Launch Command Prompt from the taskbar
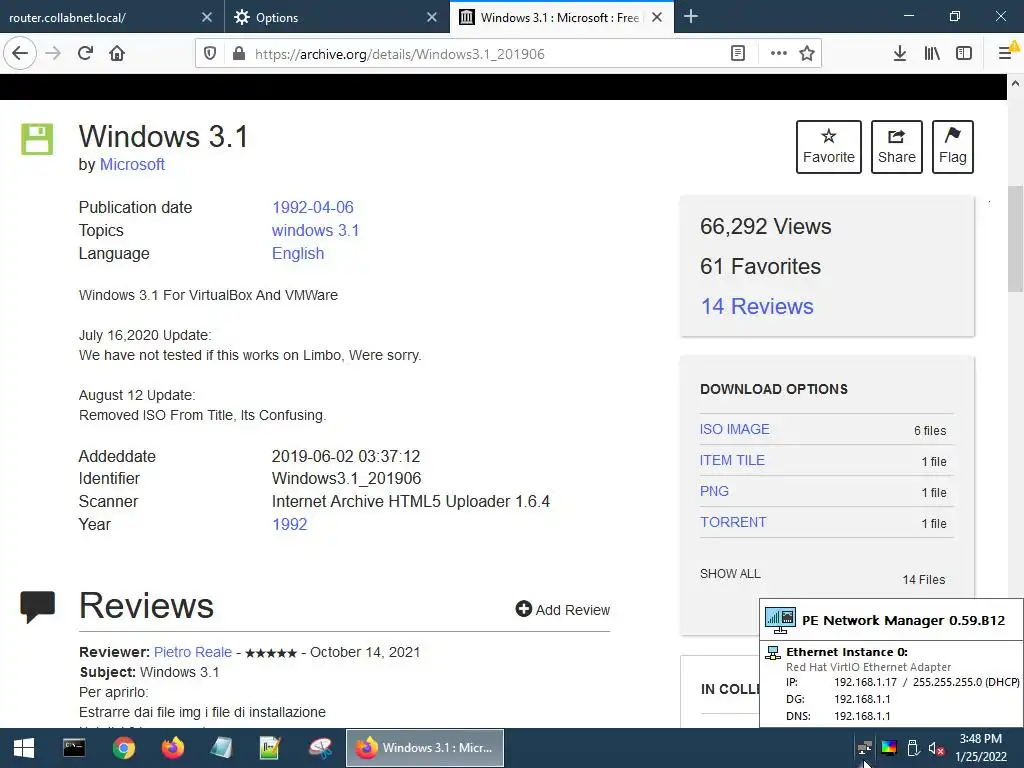 (74, 748)
